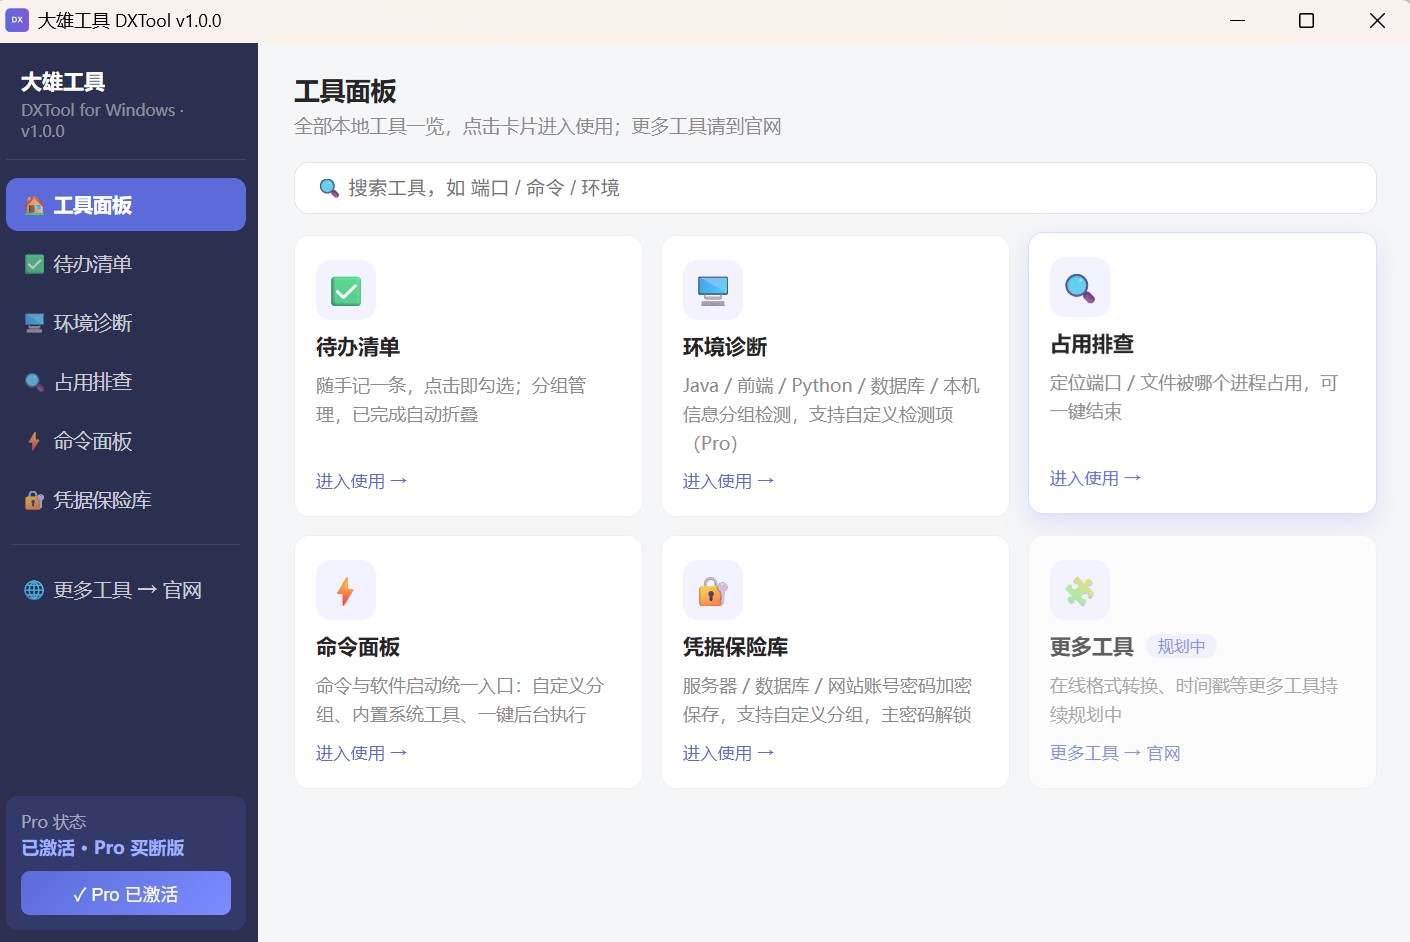Click 待办清单 card description text
1410x942 pixels.
pyautogui.click(x=451, y=400)
